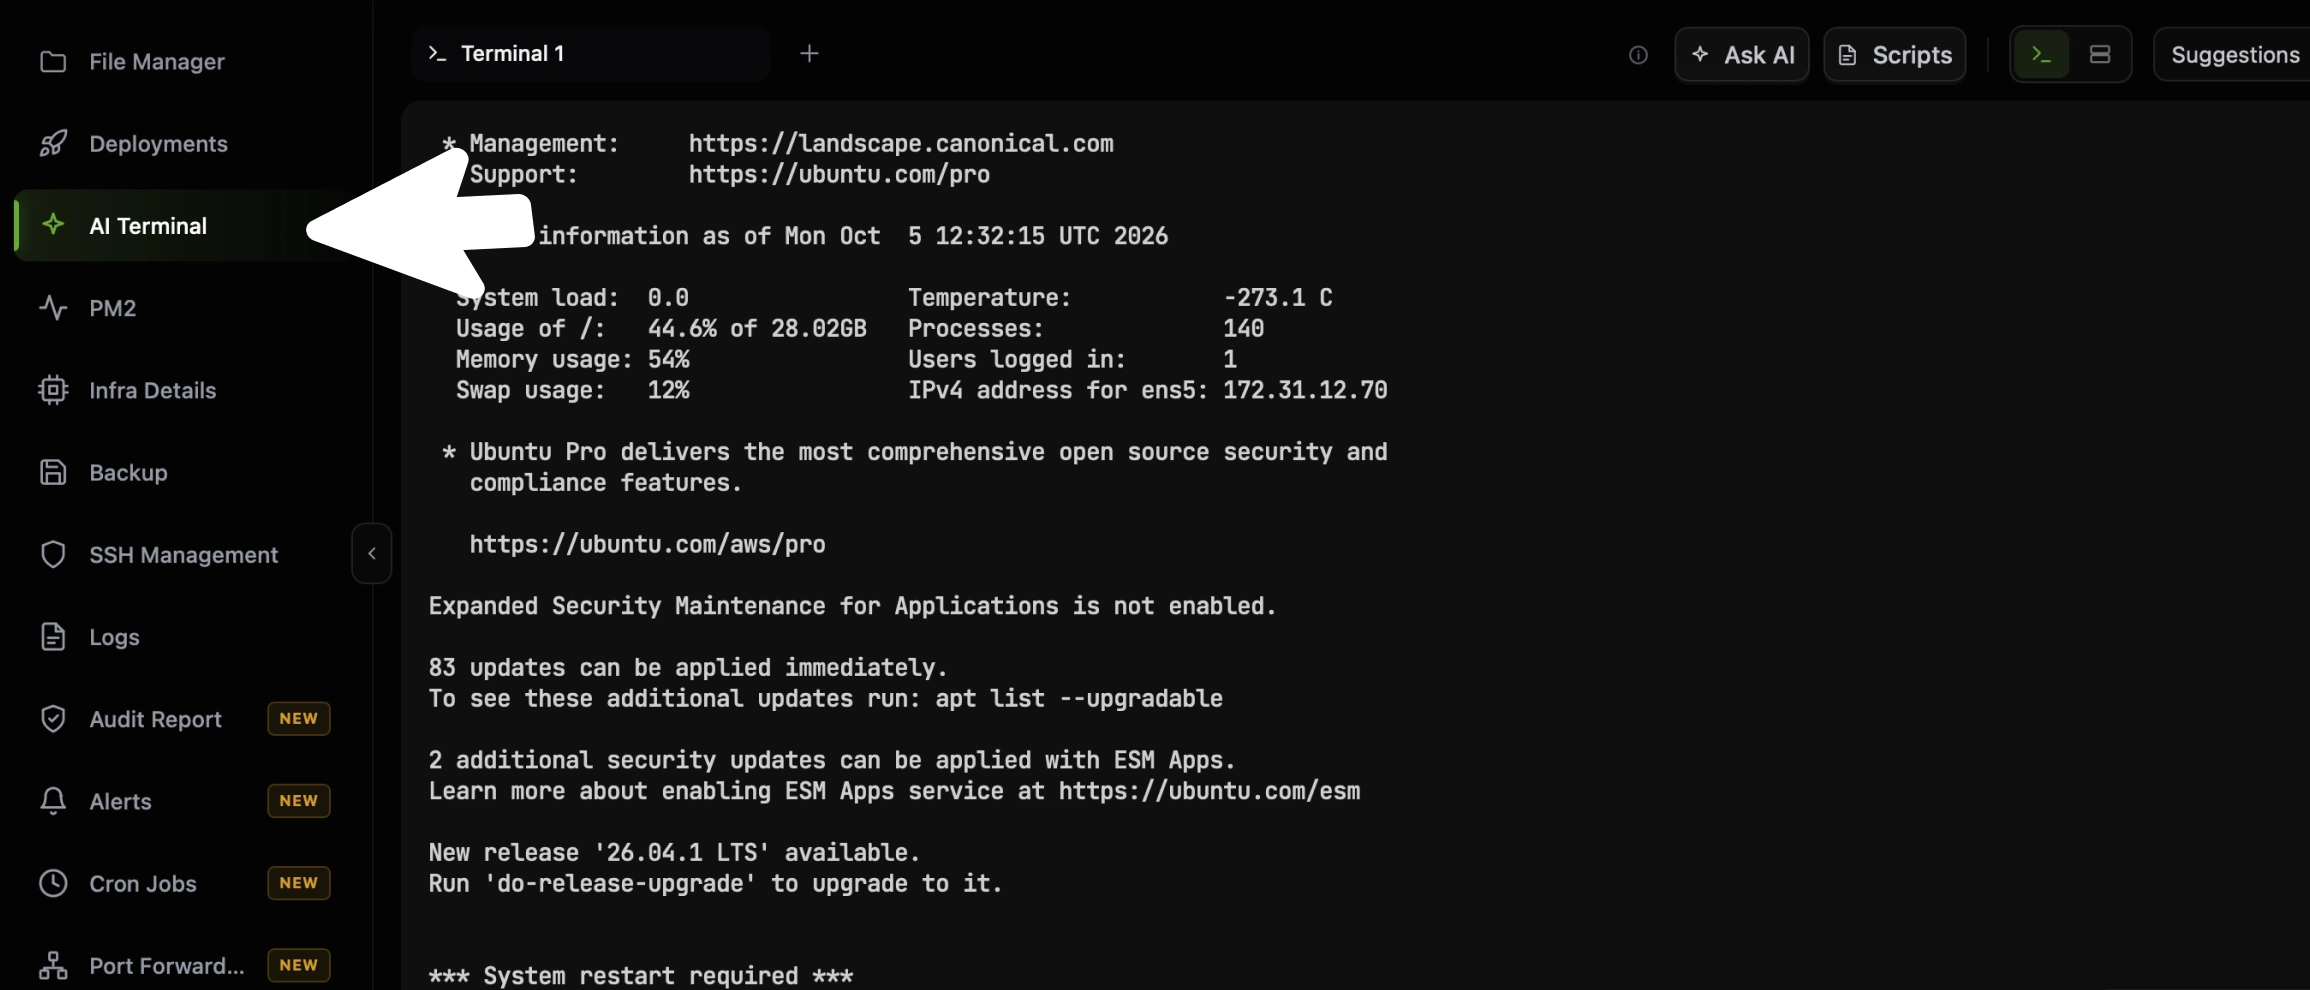This screenshot has width=2310, height=990.
Task: Switch to terminal prompt view toggle
Action: tap(2041, 55)
